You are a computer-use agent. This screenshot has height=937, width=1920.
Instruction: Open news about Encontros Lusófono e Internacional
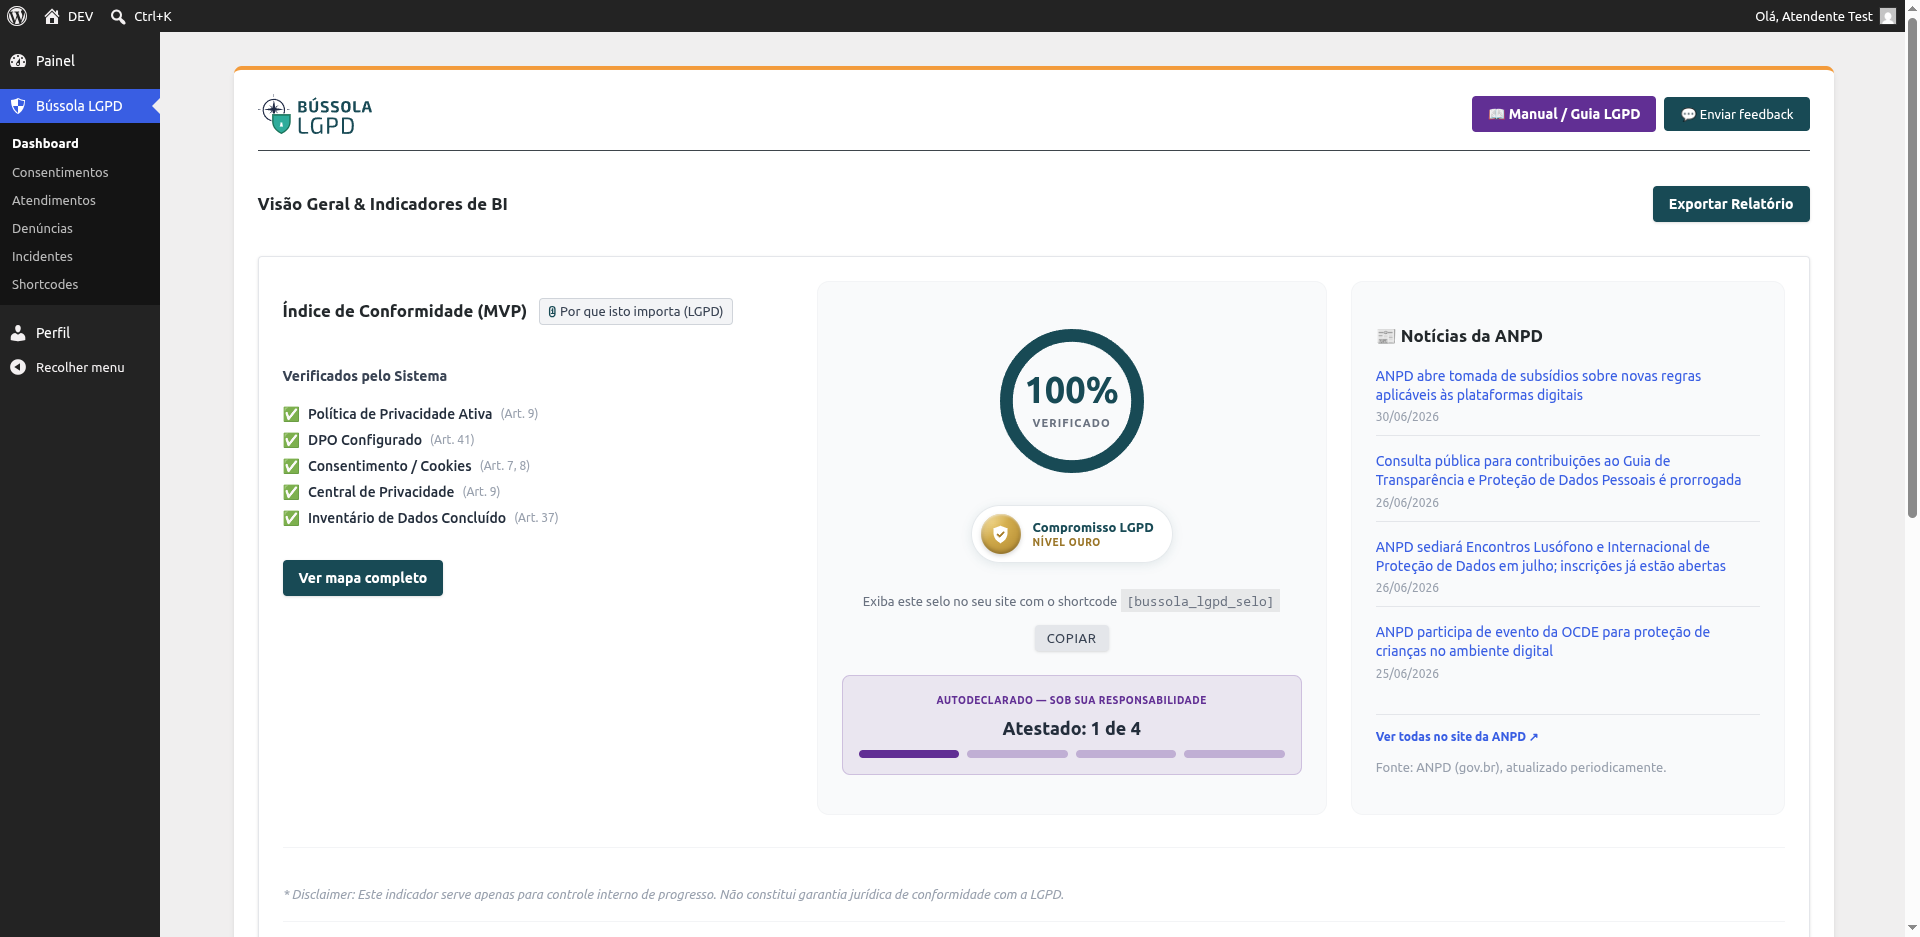pyautogui.click(x=1551, y=557)
